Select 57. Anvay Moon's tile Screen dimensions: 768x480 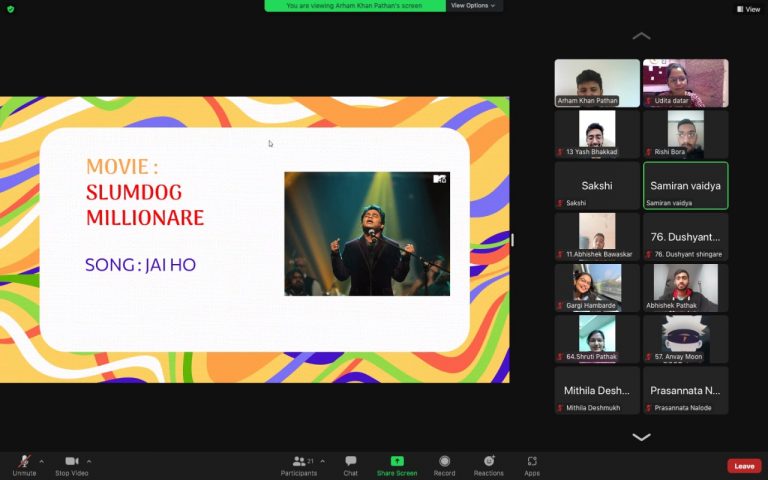pos(686,339)
